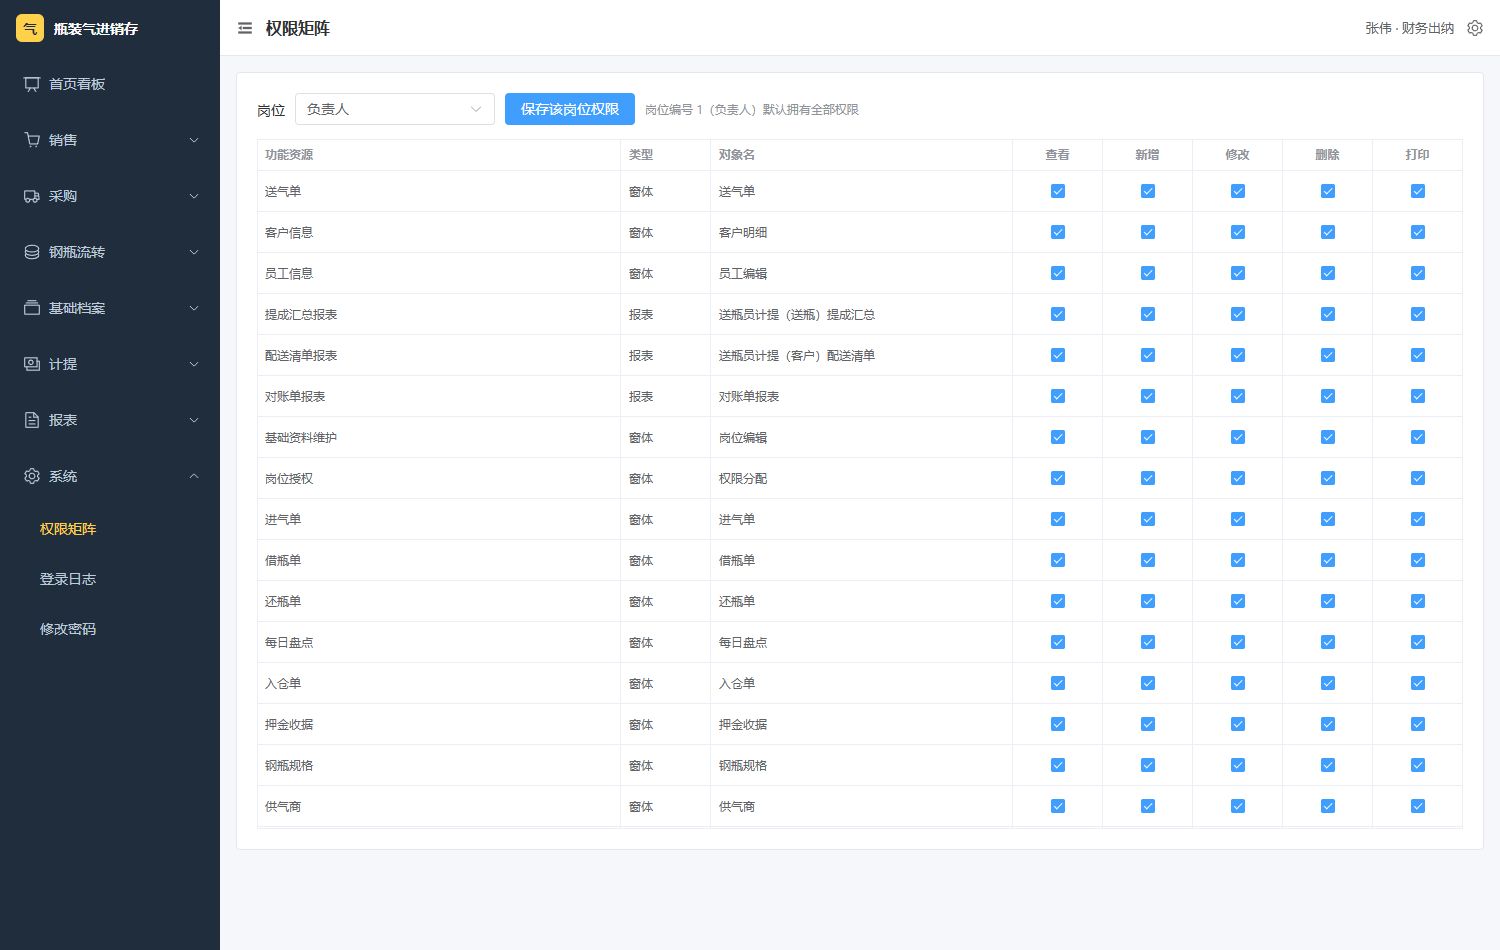Viewport: 1500px width, 950px height.
Task: Click the 基础档案 briefcase icon
Action: (x=32, y=308)
